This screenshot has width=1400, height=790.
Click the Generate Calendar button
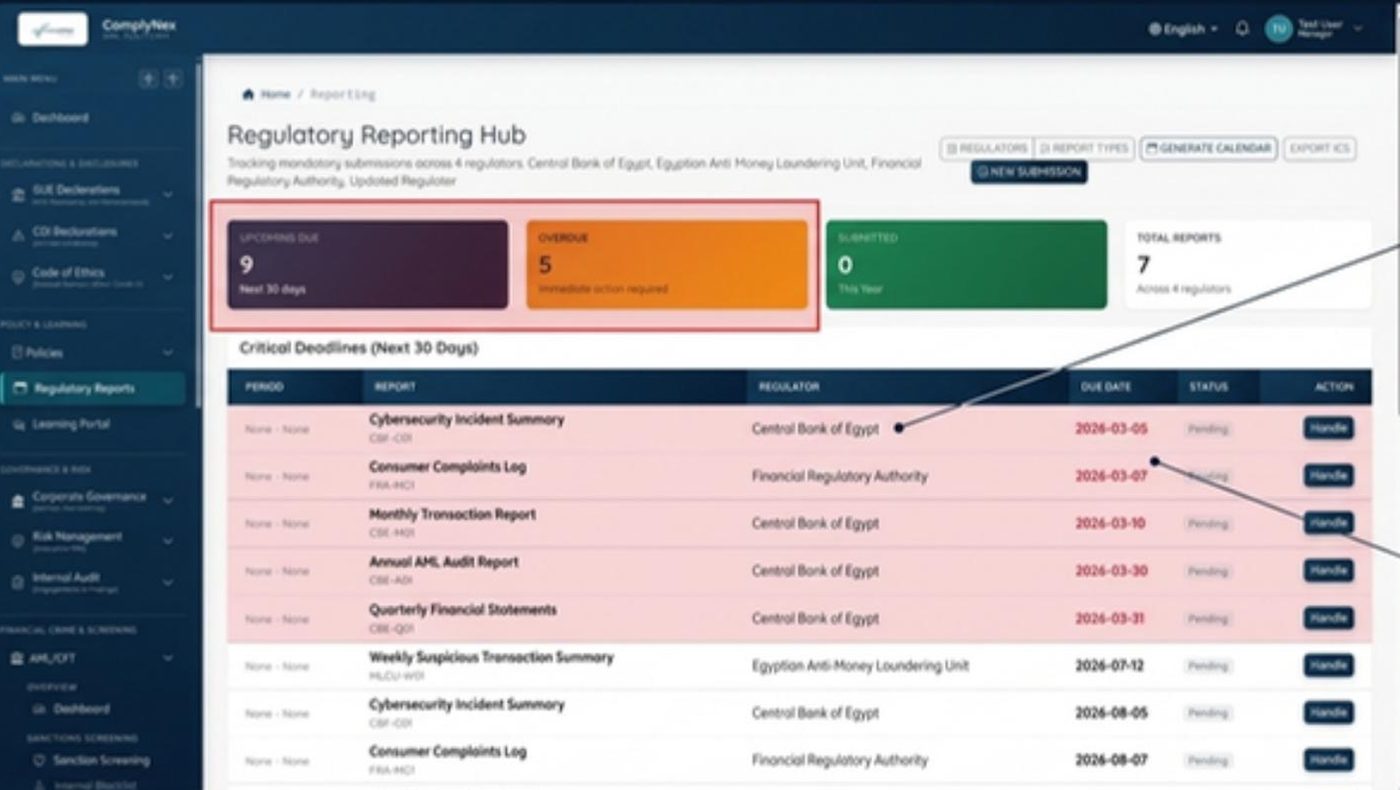click(1209, 148)
